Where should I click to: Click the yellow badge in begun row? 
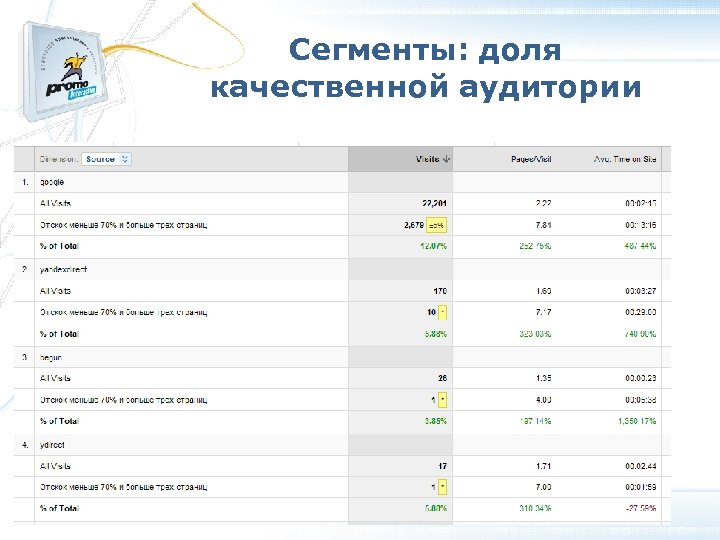(x=442, y=400)
